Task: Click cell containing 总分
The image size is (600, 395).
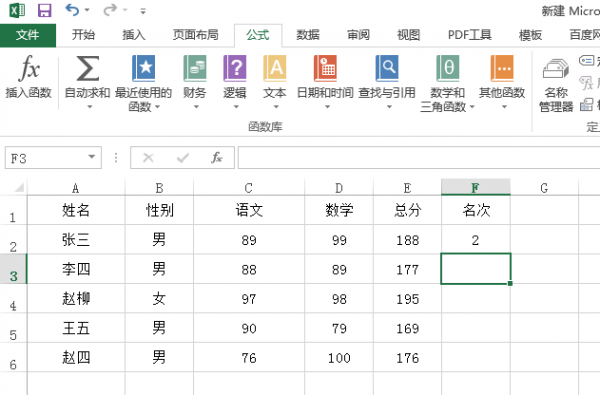Action: 407,210
